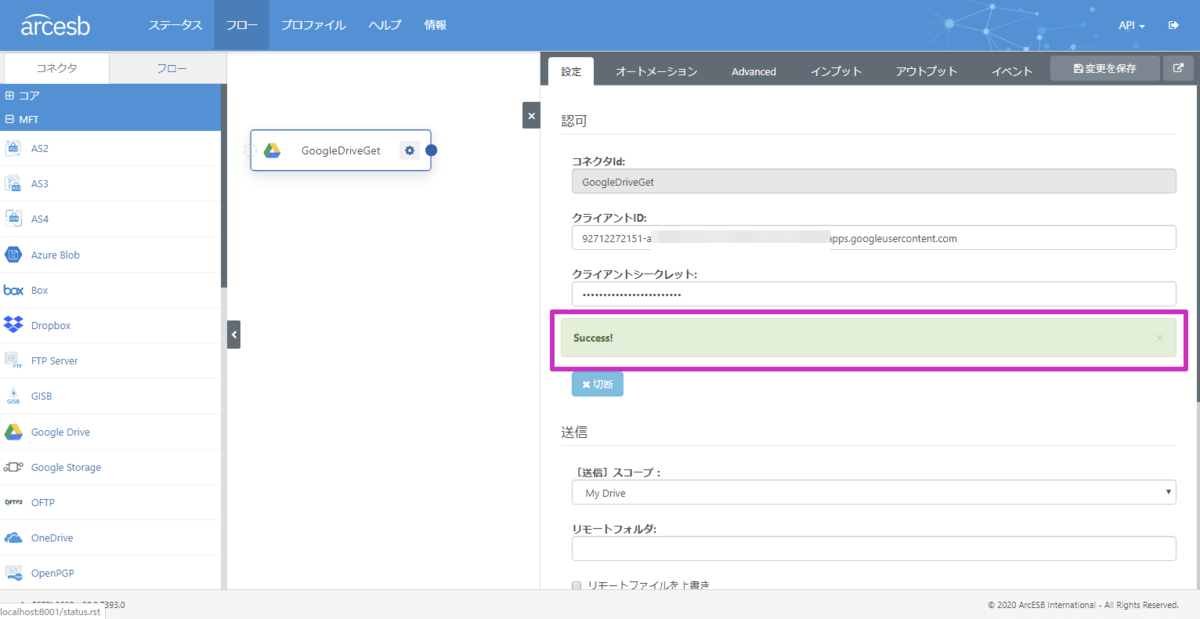Select the Dropbox connector icon
1200x619 pixels.
coord(14,325)
